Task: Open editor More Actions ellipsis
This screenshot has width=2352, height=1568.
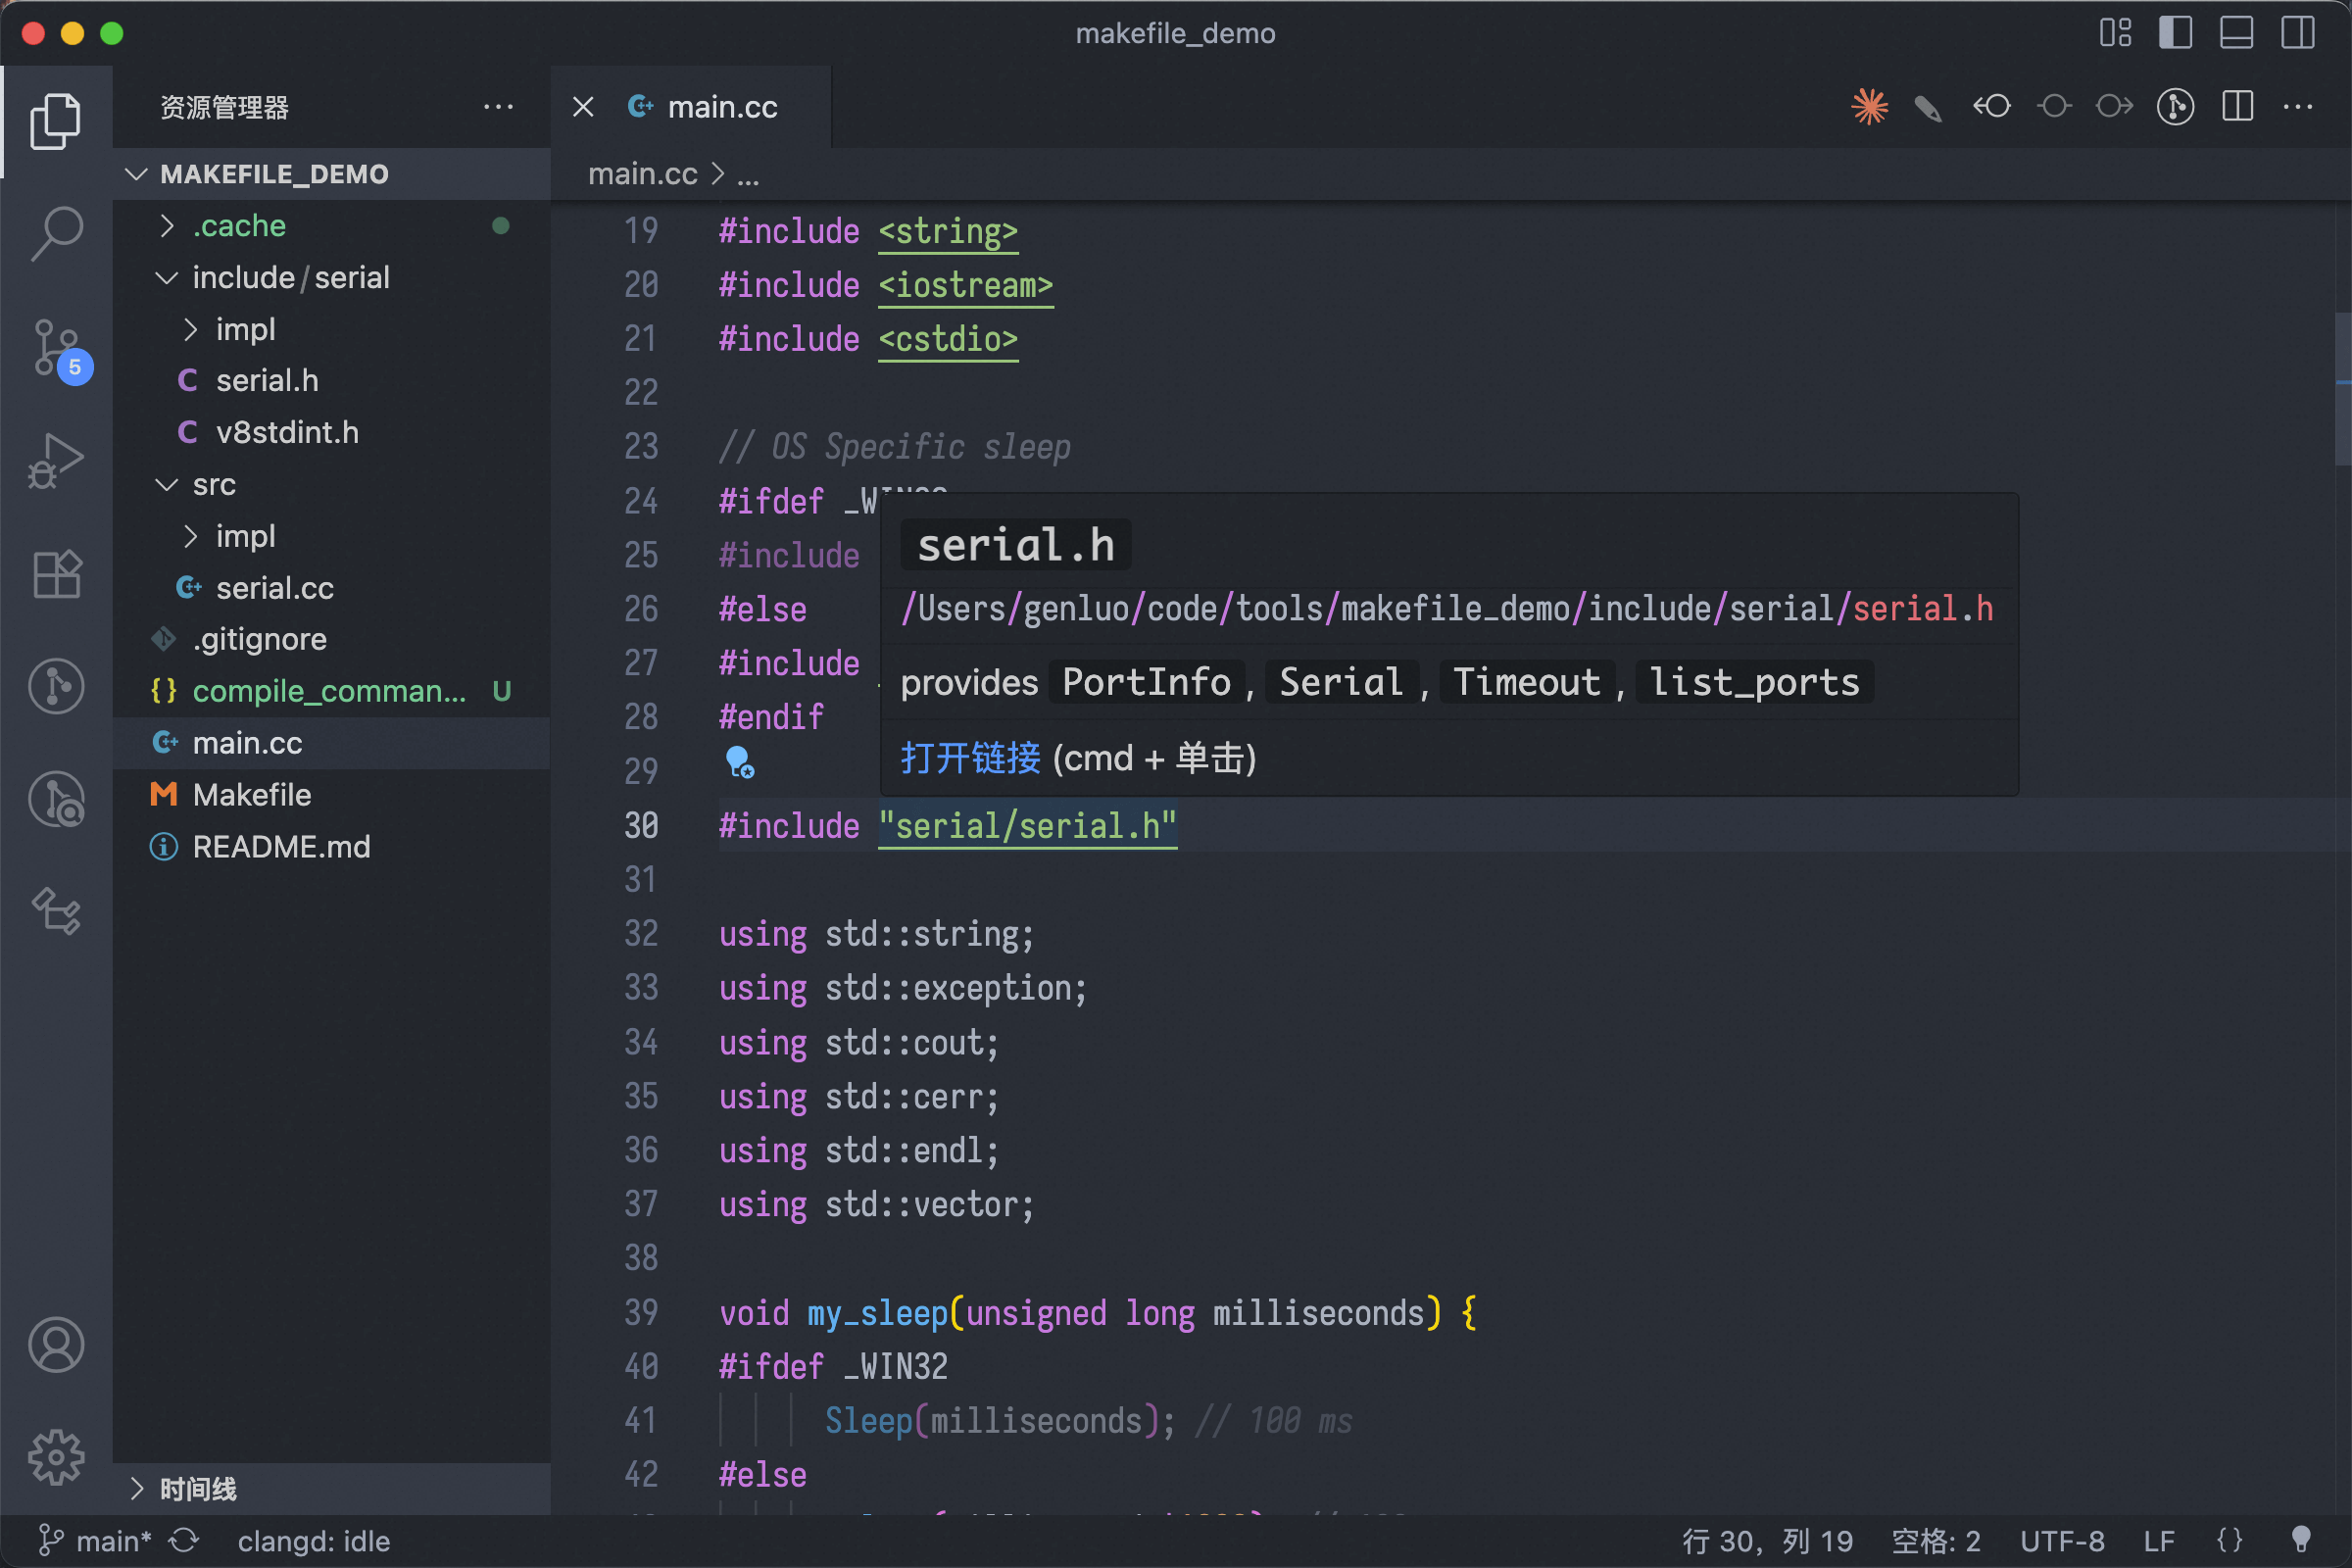Action: 2298,106
